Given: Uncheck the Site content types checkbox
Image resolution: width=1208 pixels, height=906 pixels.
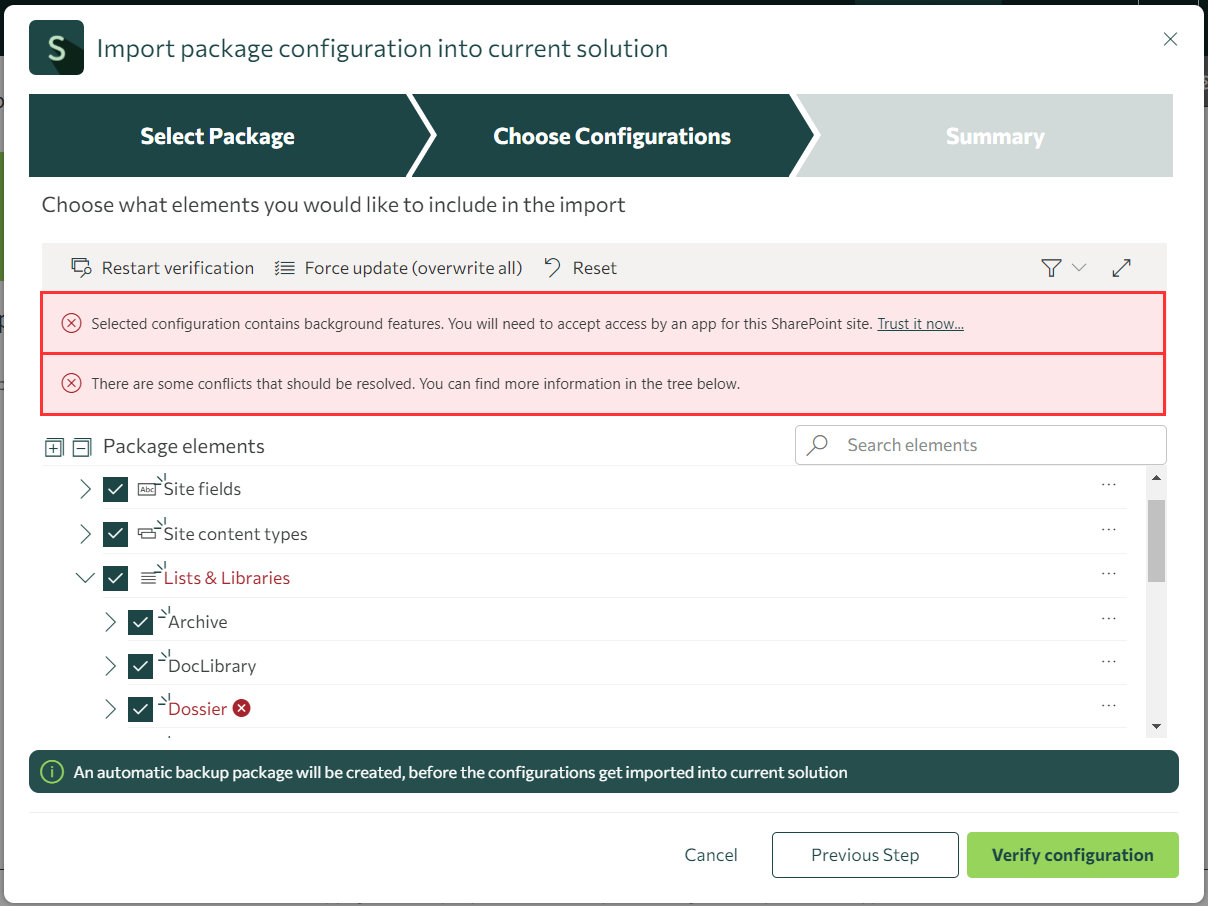Looking at the screenshot, I should click(115, 534).
